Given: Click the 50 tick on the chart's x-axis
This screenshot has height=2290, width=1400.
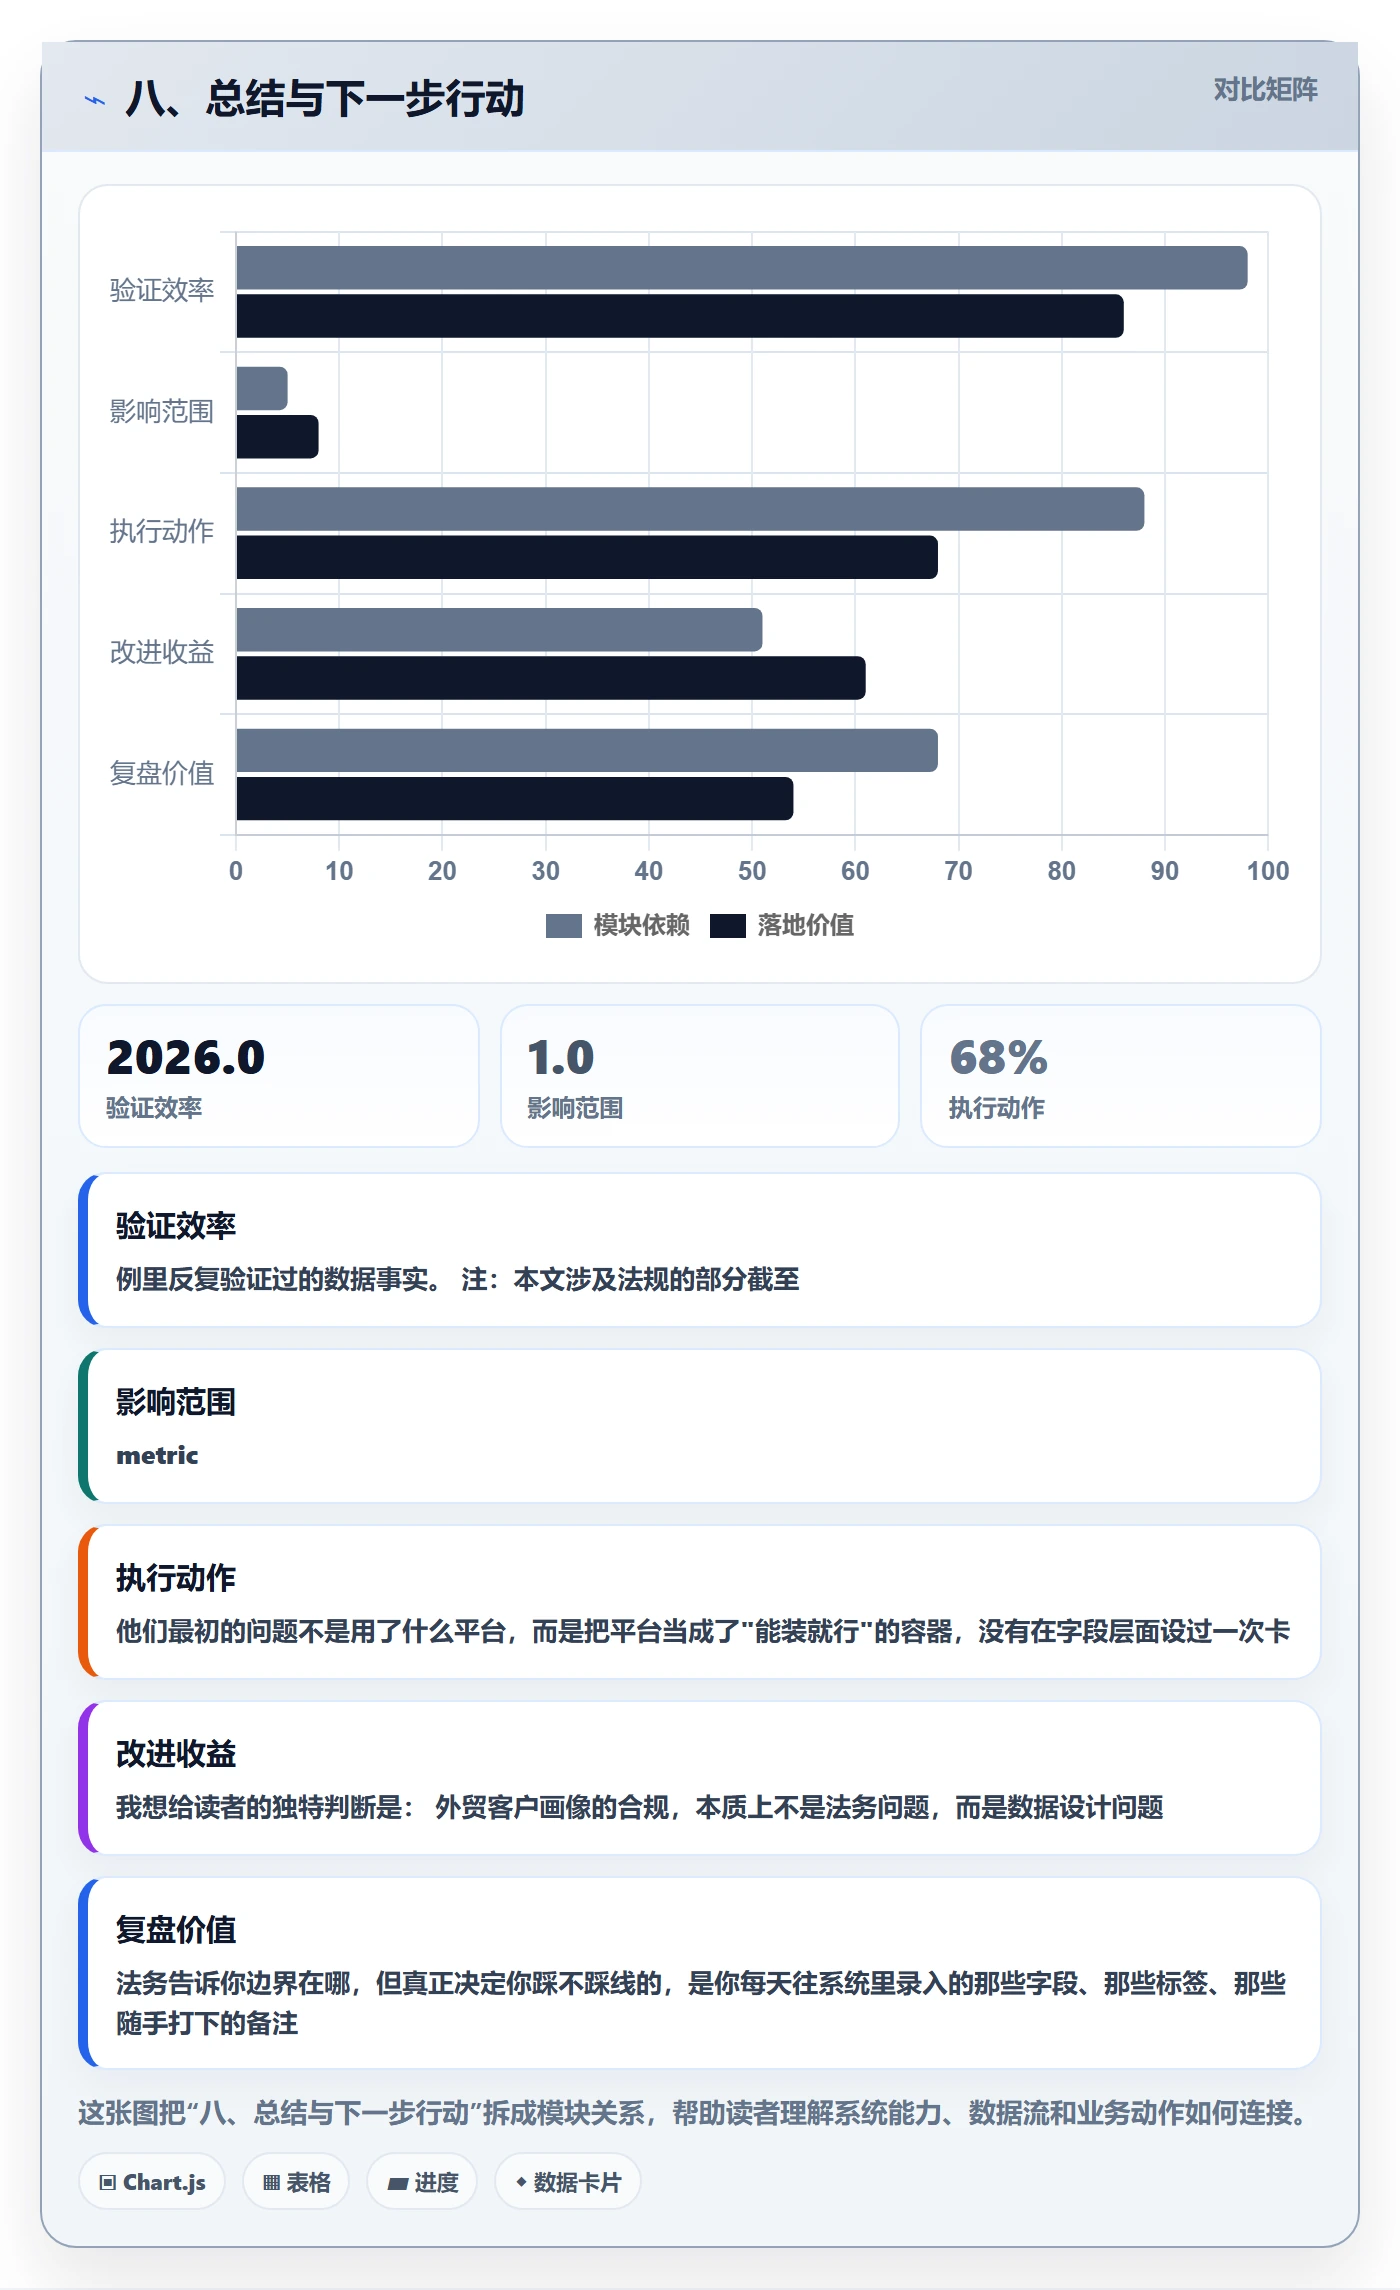Looking at the screenshot, I should tap(752, 871).
